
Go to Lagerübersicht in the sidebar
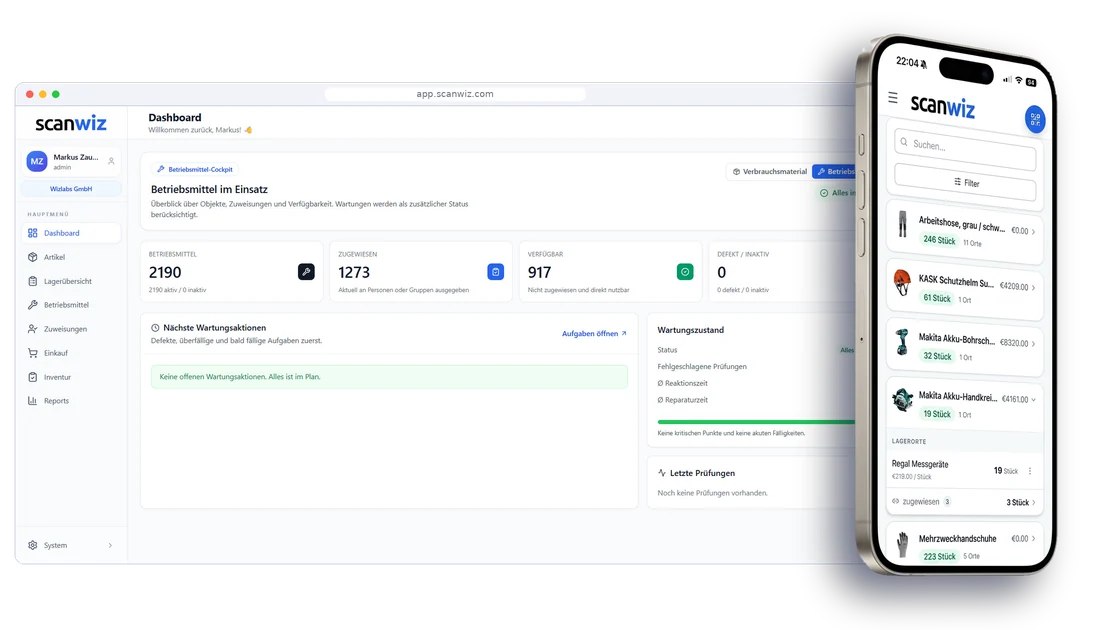click(70, 281)
